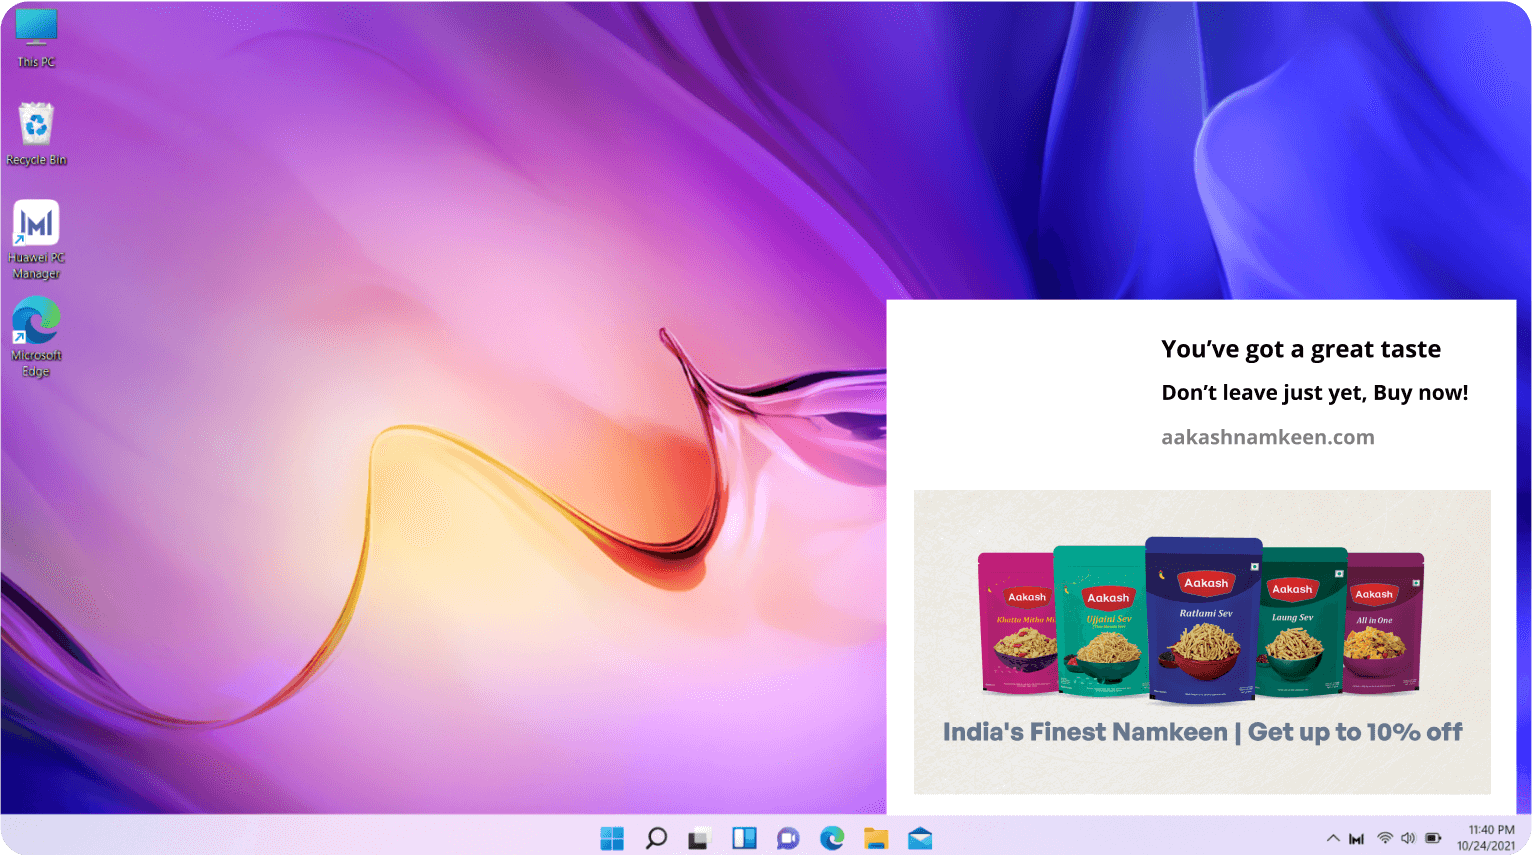The height and width of the screenshot is (855, 1532).
Task: Click the volume speaker tray icon
Action: point(1408,838)
